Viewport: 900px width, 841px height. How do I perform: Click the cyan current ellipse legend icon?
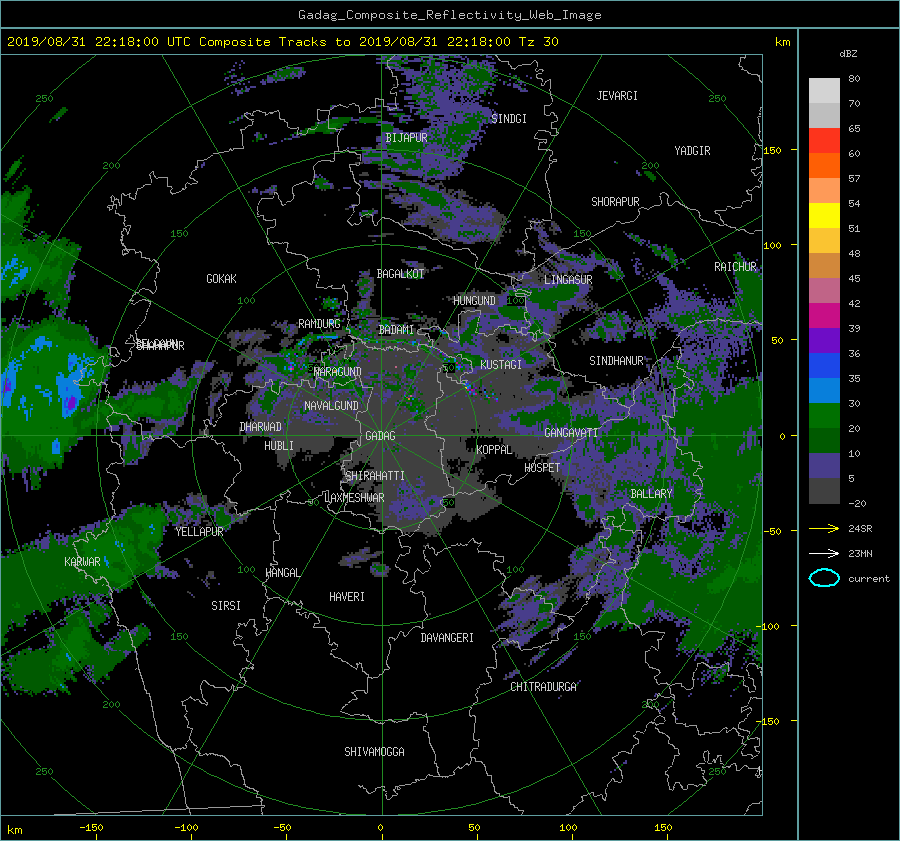point(824,578)
